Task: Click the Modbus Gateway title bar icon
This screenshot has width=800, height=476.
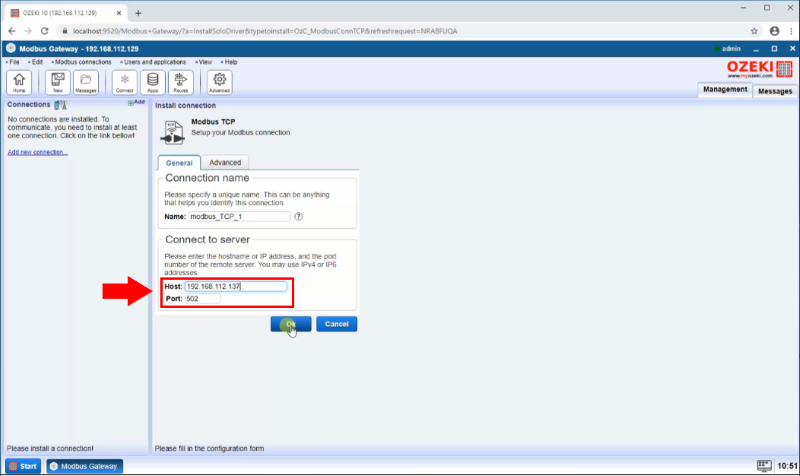Action: pyautogui.click(x=11, y=48)
